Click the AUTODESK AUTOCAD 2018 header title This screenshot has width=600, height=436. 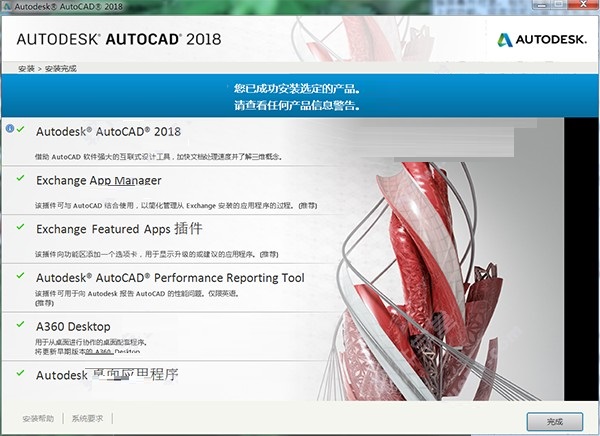click(x=118, y=40)
